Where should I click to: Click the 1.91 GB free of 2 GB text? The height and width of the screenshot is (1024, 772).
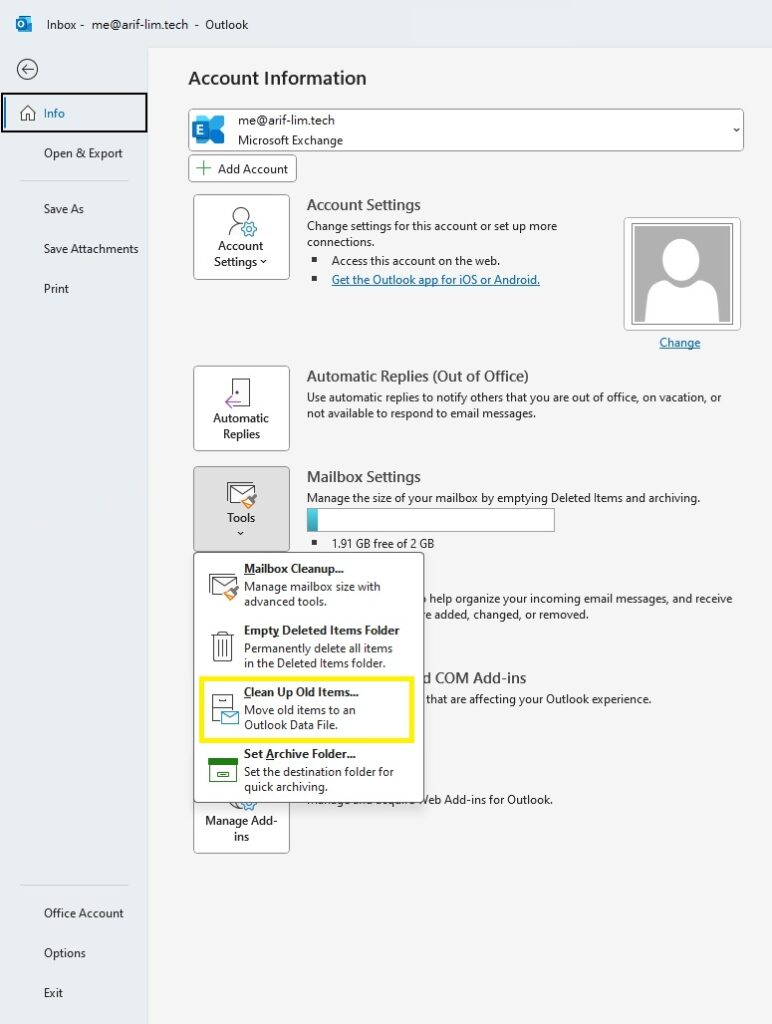click(383, 543)
